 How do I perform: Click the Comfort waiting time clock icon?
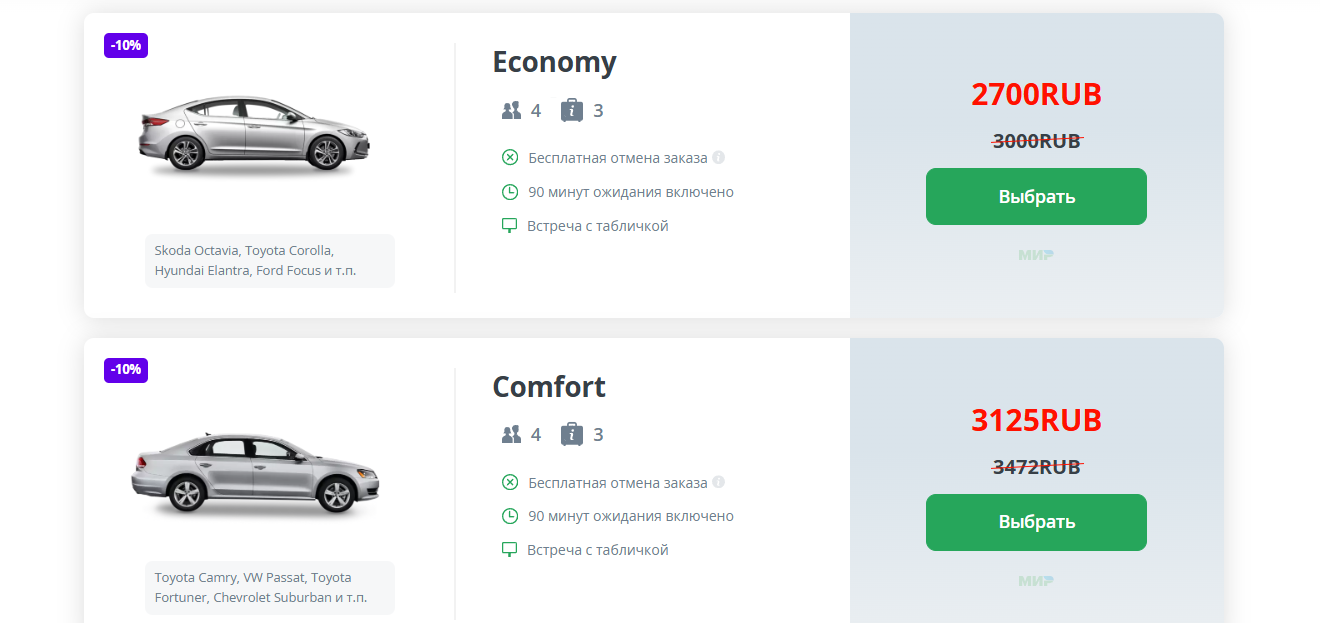(510, 516)
